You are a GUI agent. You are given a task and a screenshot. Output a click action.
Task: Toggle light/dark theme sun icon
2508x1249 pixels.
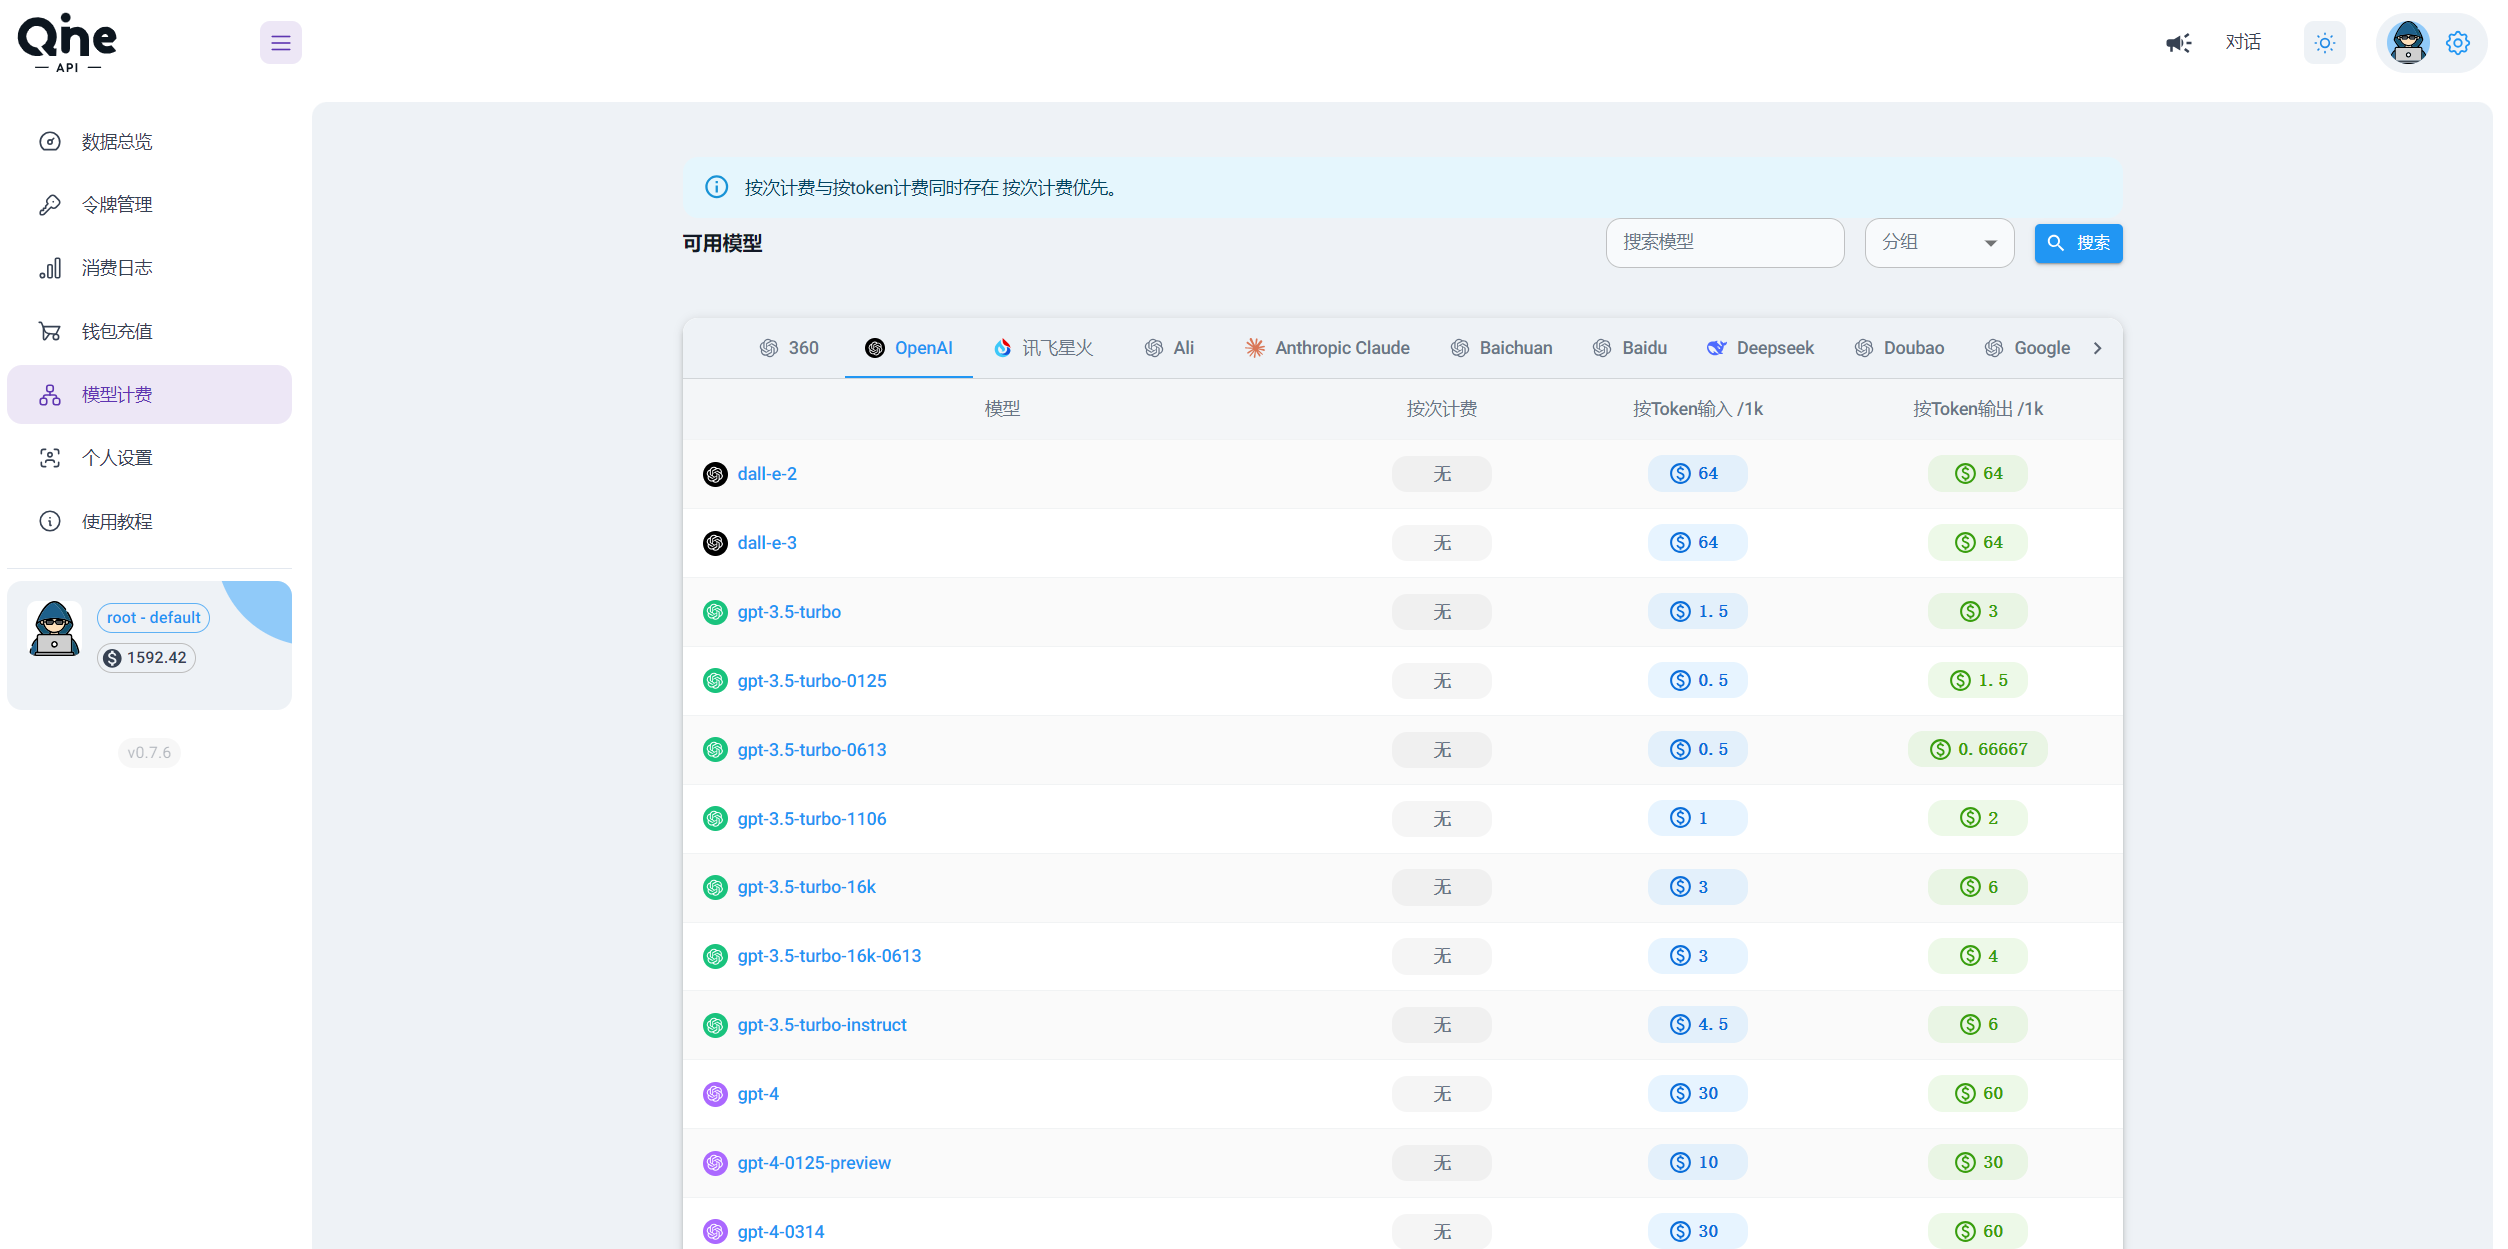coord(2324,43)
